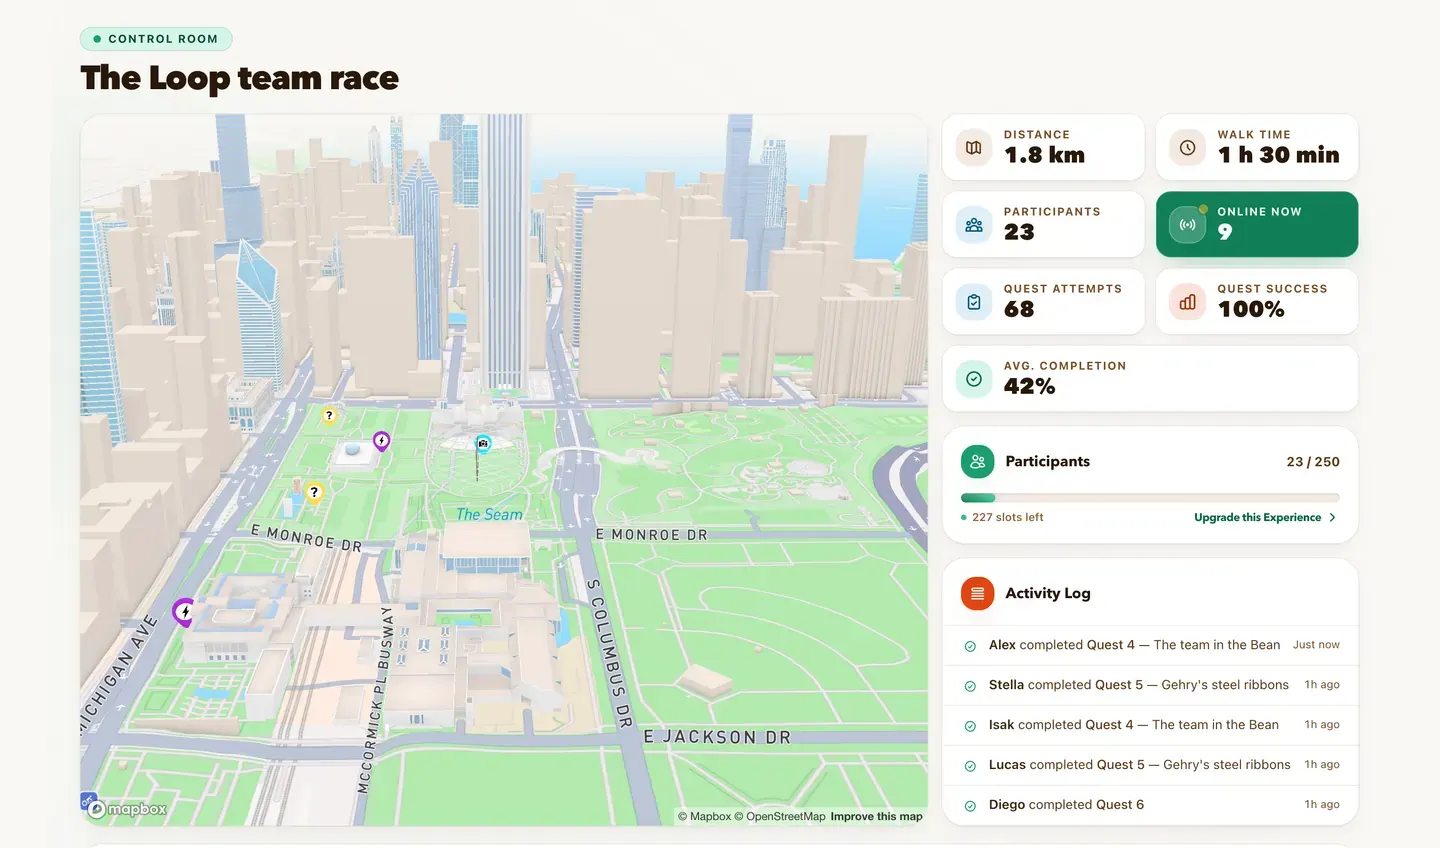
Task: Click the 'E JACKSON DR' street label
Action: (x=717, y=737)
